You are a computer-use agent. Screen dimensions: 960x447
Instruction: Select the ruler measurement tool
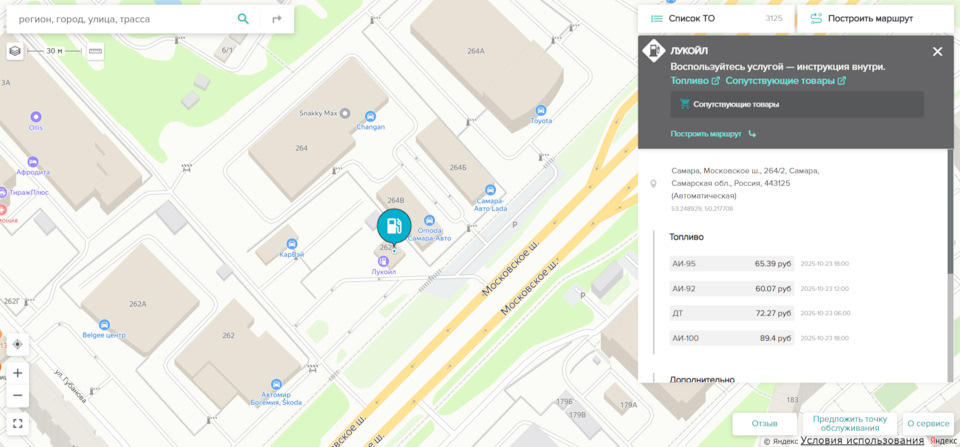click(95, 51)
